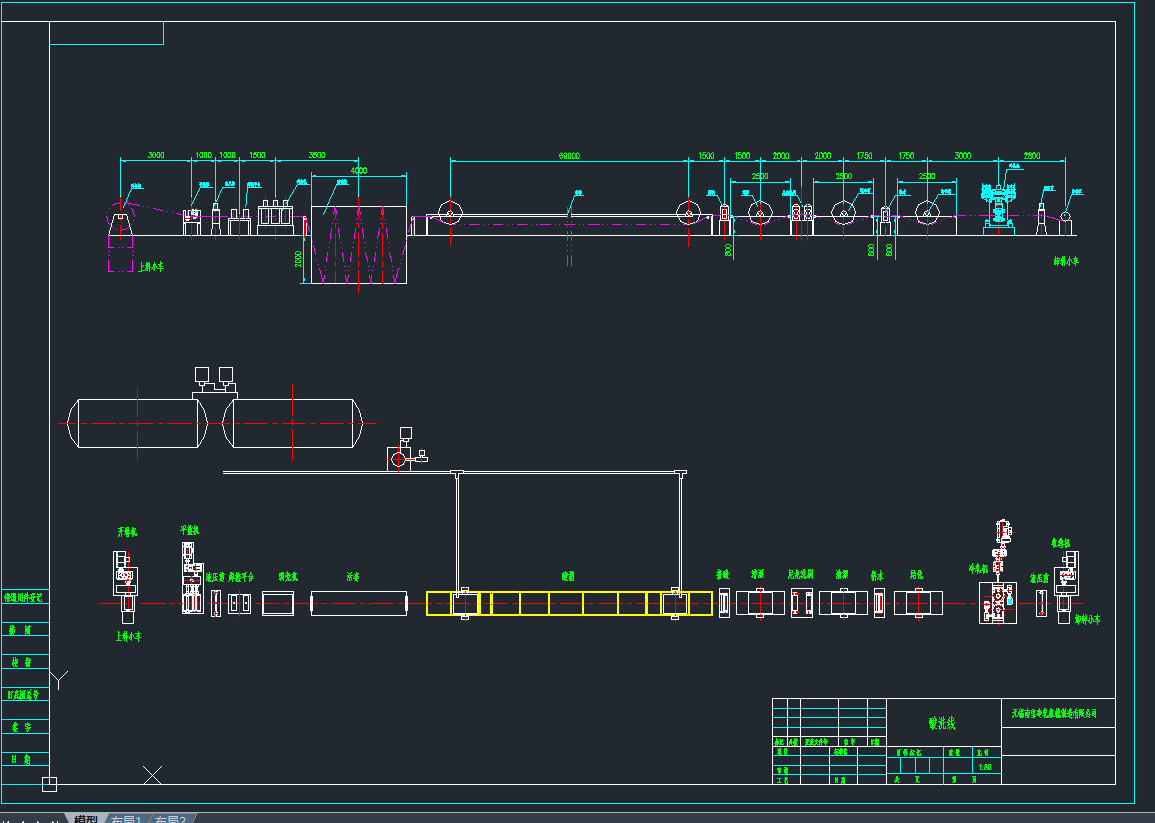Select the empty rectangle at top-left corner
This screenshot has width=1155, height=823.
106,33
